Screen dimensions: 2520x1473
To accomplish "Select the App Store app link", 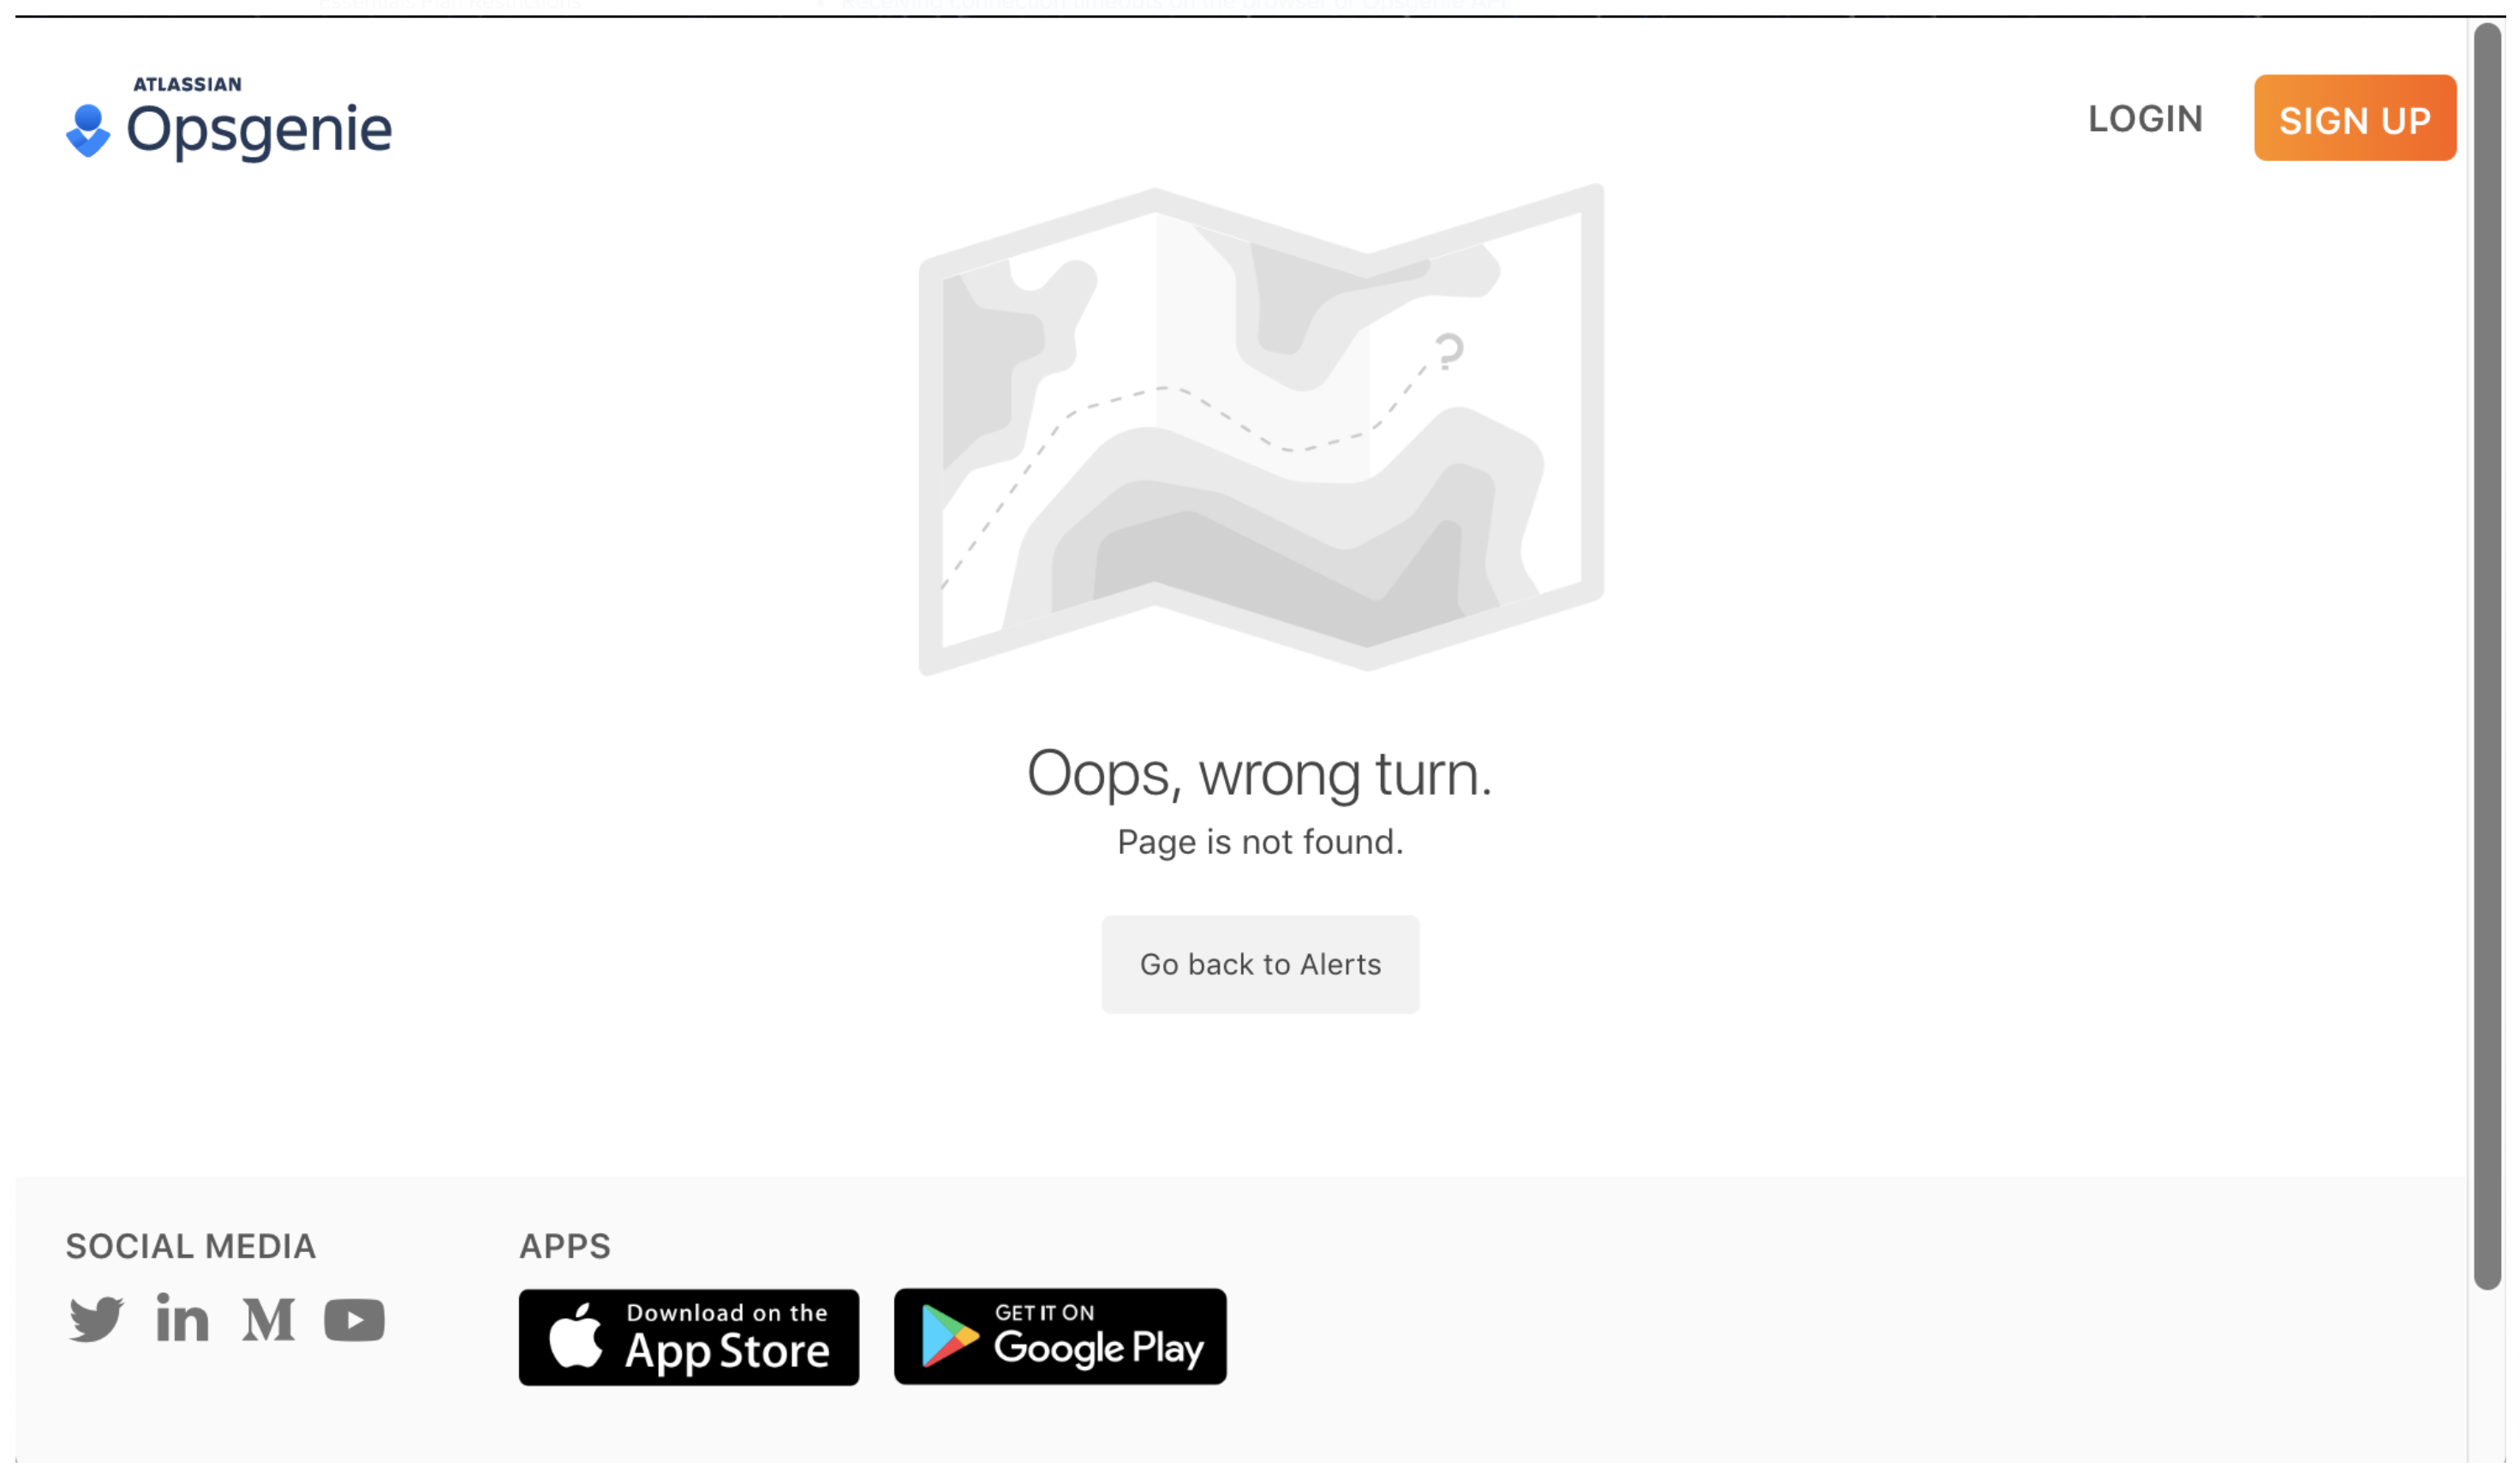I will [x=688, y=1334].
